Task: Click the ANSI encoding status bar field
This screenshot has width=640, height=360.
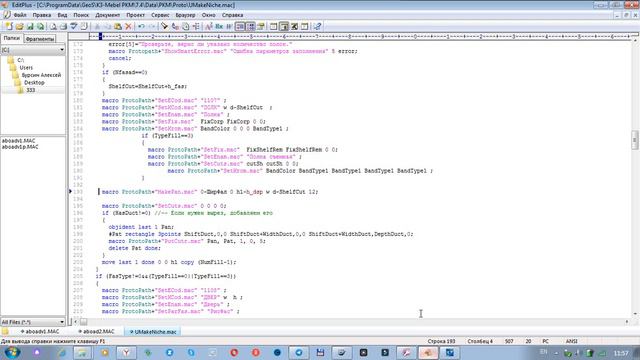Action: pos(571,341)
